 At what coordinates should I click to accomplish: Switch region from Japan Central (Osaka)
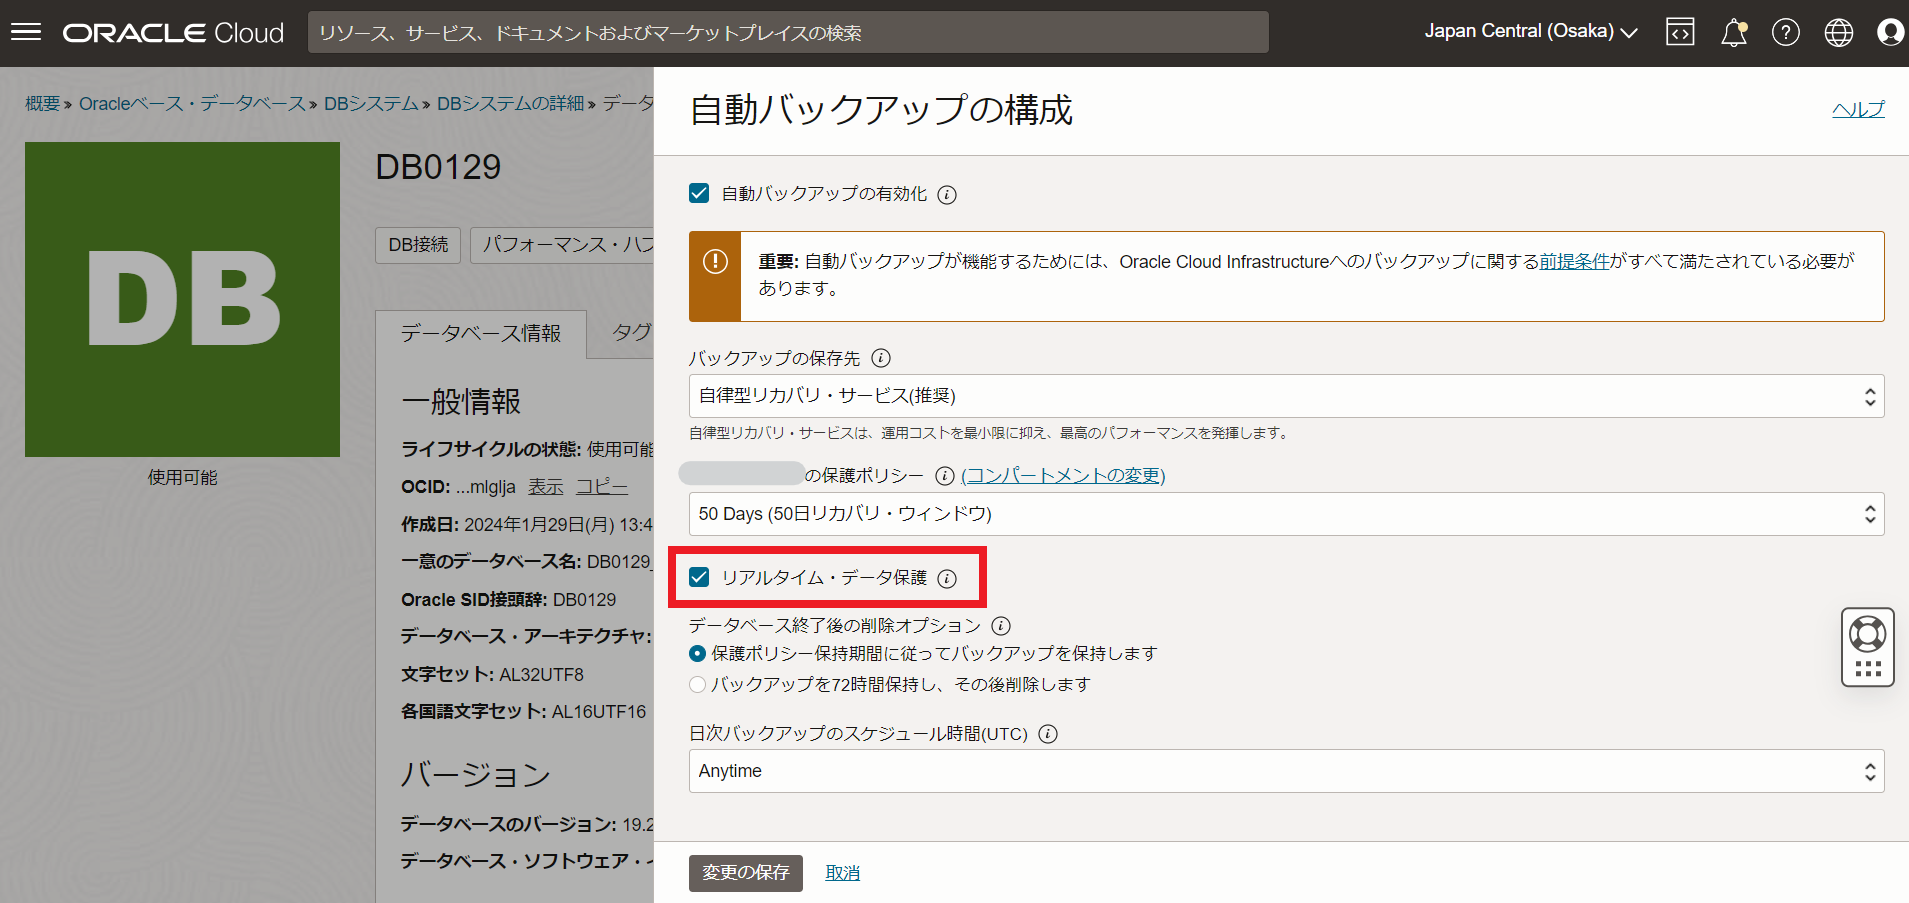pos(1530,32)
